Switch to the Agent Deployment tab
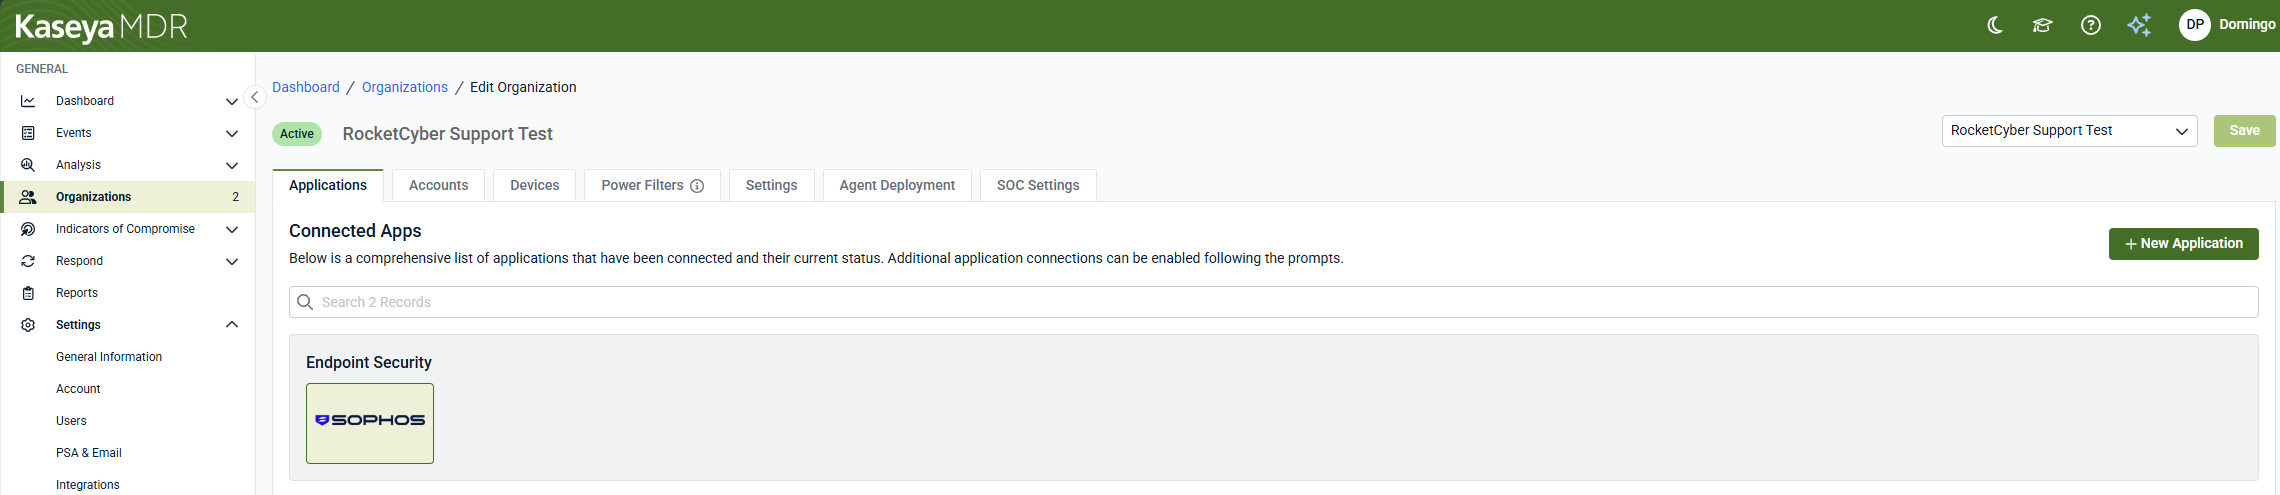This screenshot has width=2280, height=495. click(897, 185)
